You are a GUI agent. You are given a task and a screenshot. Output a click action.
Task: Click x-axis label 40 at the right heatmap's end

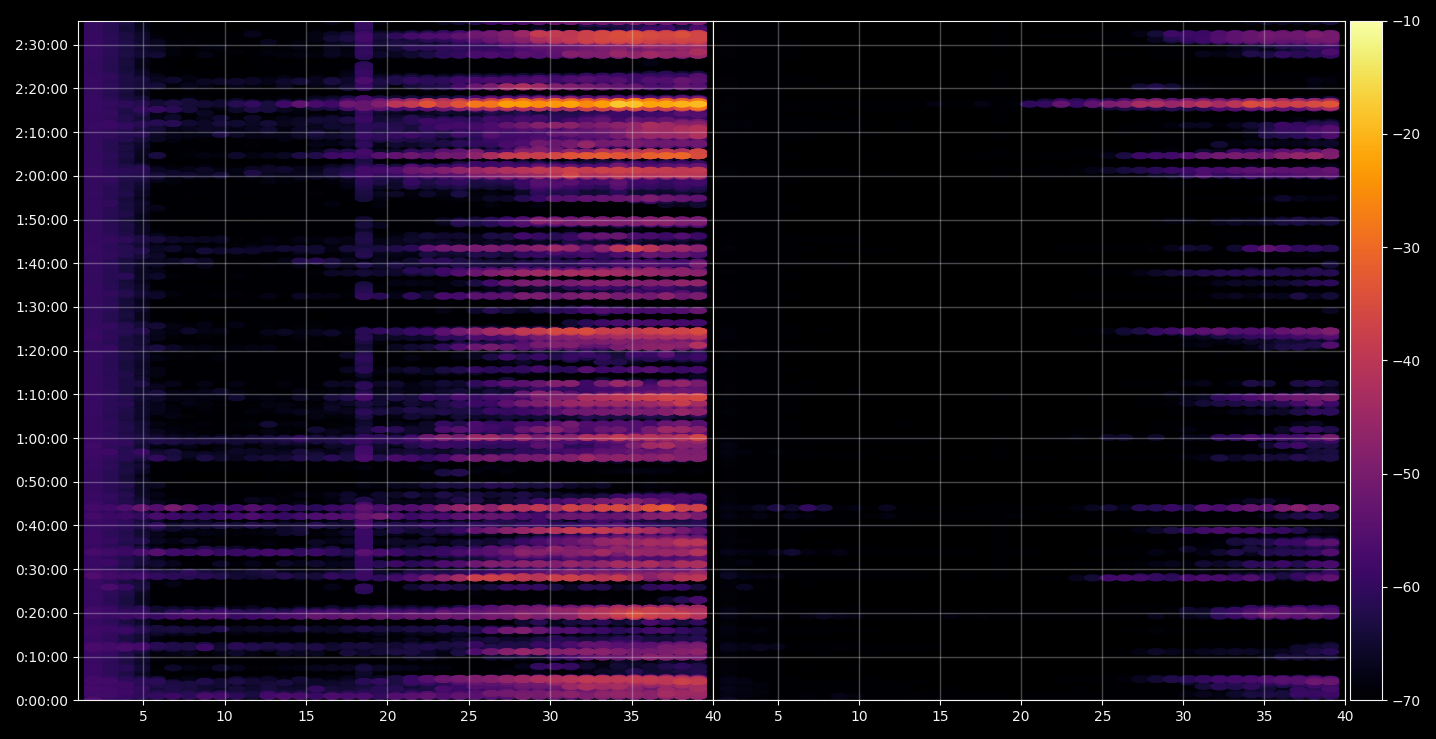[x=1345, y=716]
